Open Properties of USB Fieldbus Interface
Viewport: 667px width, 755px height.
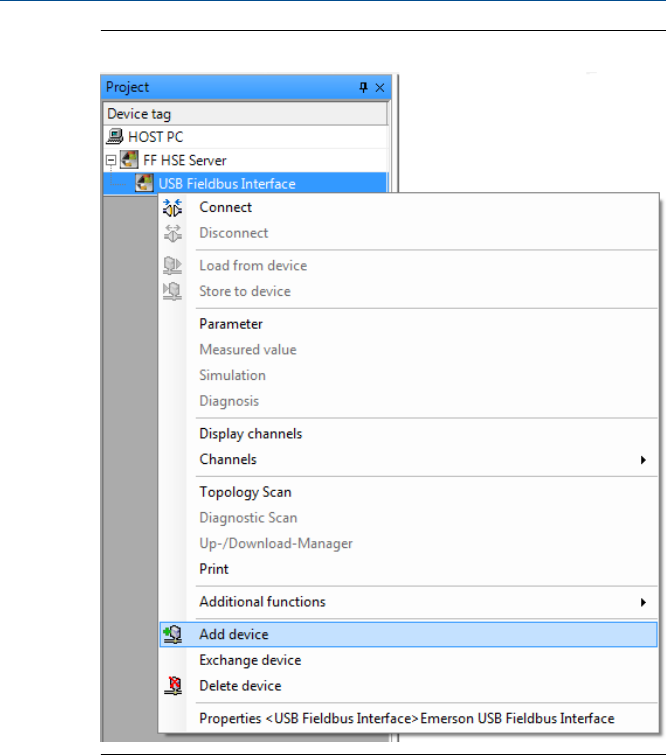tap(406, 718)
